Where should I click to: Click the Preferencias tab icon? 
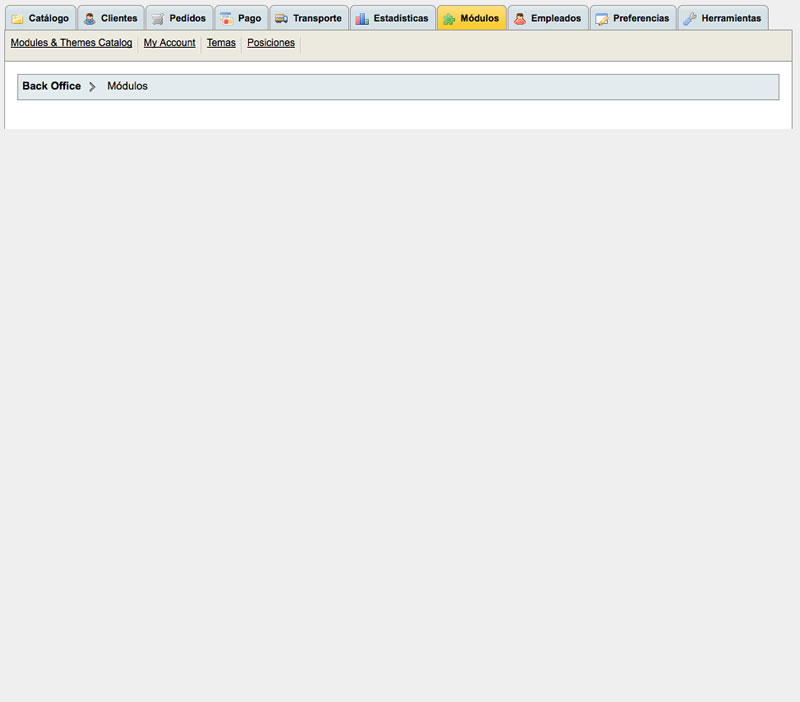tap(602, 19)
